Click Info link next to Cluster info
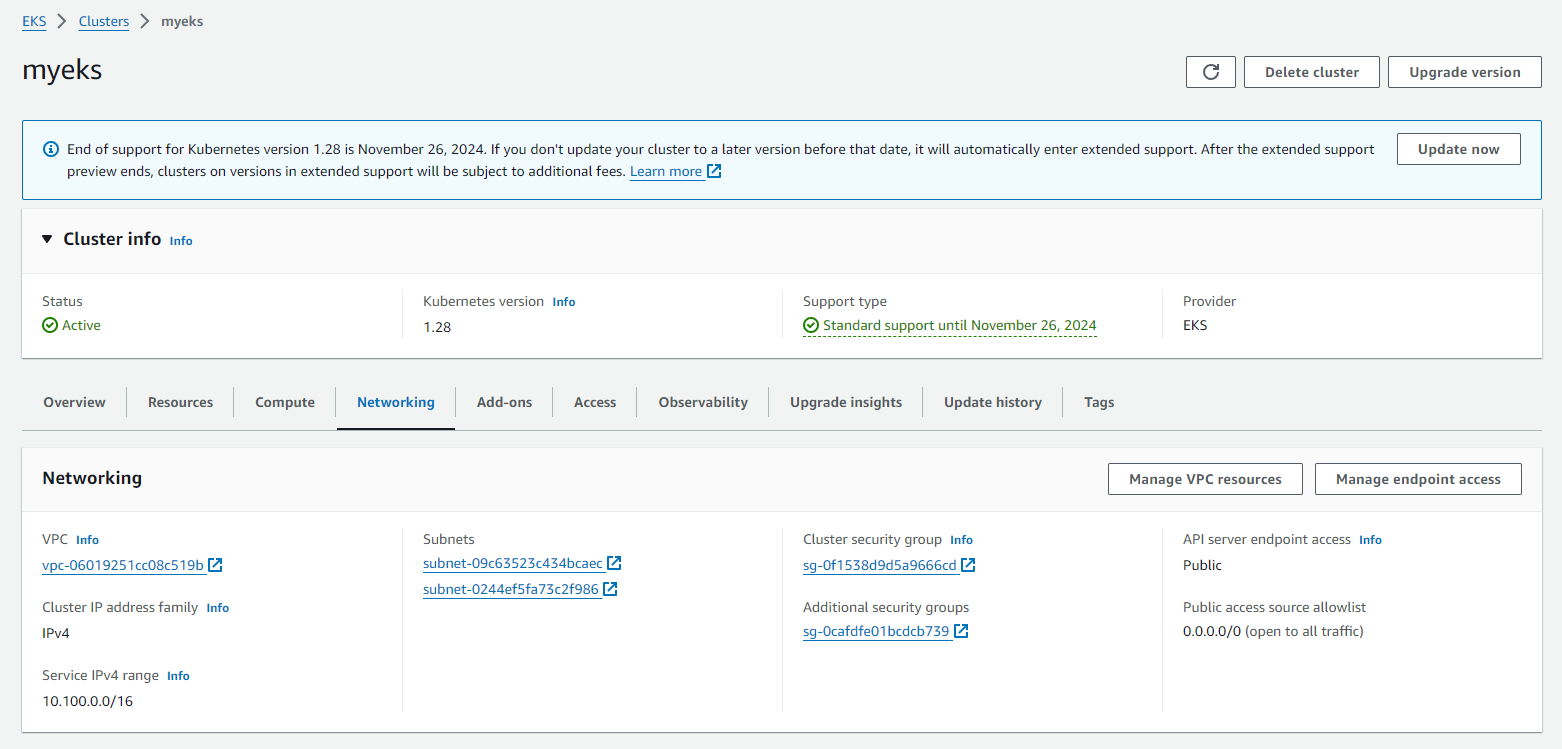This screenshot has height=749, width=1562. (181, 241)
